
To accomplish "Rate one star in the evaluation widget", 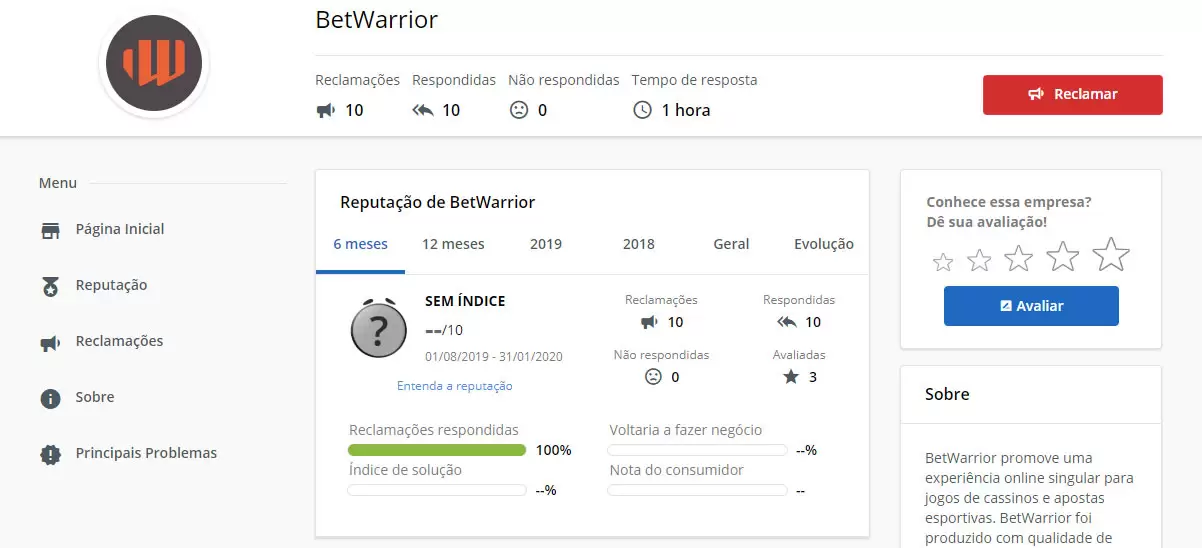I will pyautogui.click(x=943, y=262).
